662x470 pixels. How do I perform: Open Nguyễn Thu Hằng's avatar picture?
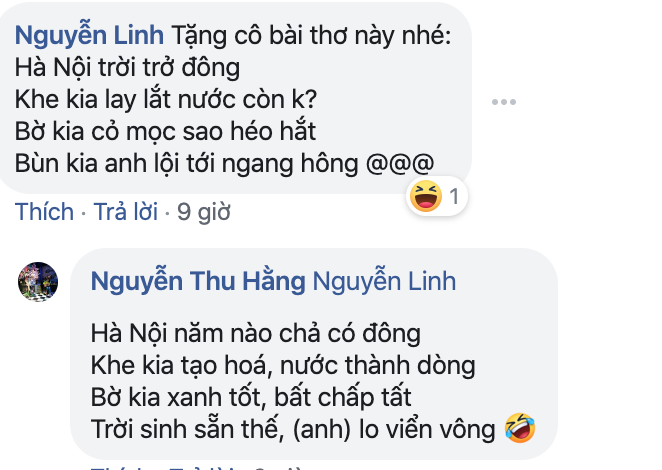(38, 282)
